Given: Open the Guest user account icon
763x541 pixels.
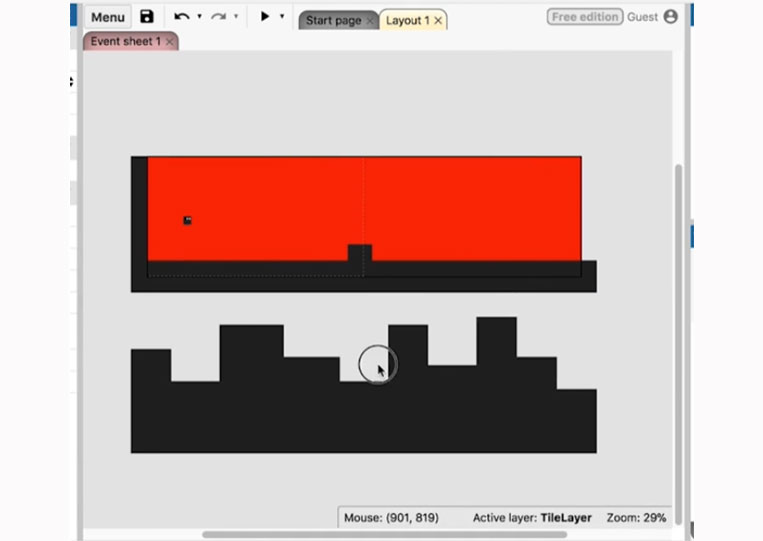Looking at the screenshot, I should tap(671, 17).
